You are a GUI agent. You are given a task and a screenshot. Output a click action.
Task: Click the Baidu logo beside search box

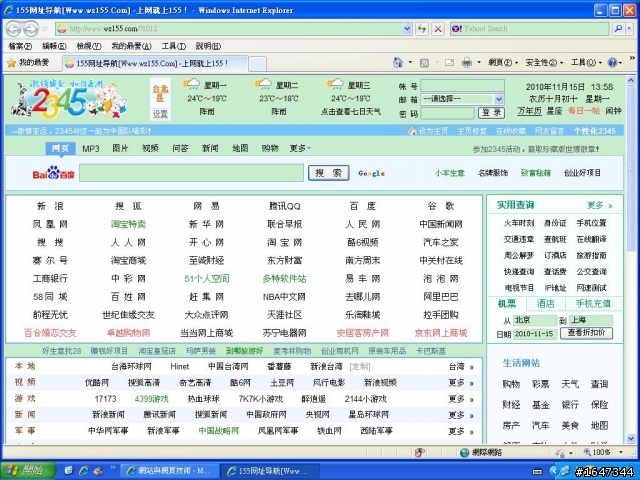point(53,173)
